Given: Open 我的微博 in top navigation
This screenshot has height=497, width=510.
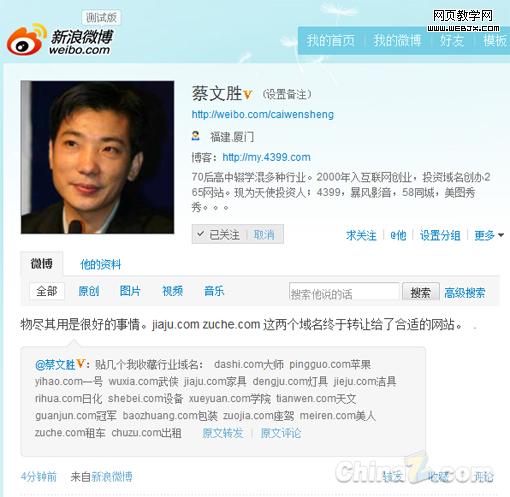Looking at the screenshot, I should click(397, 41).
